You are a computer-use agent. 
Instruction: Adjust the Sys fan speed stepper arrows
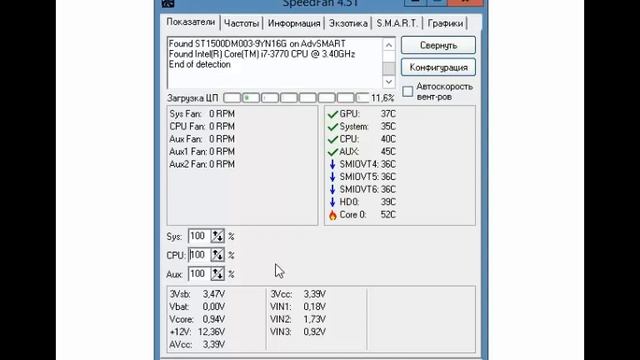(x=218, y=236)
